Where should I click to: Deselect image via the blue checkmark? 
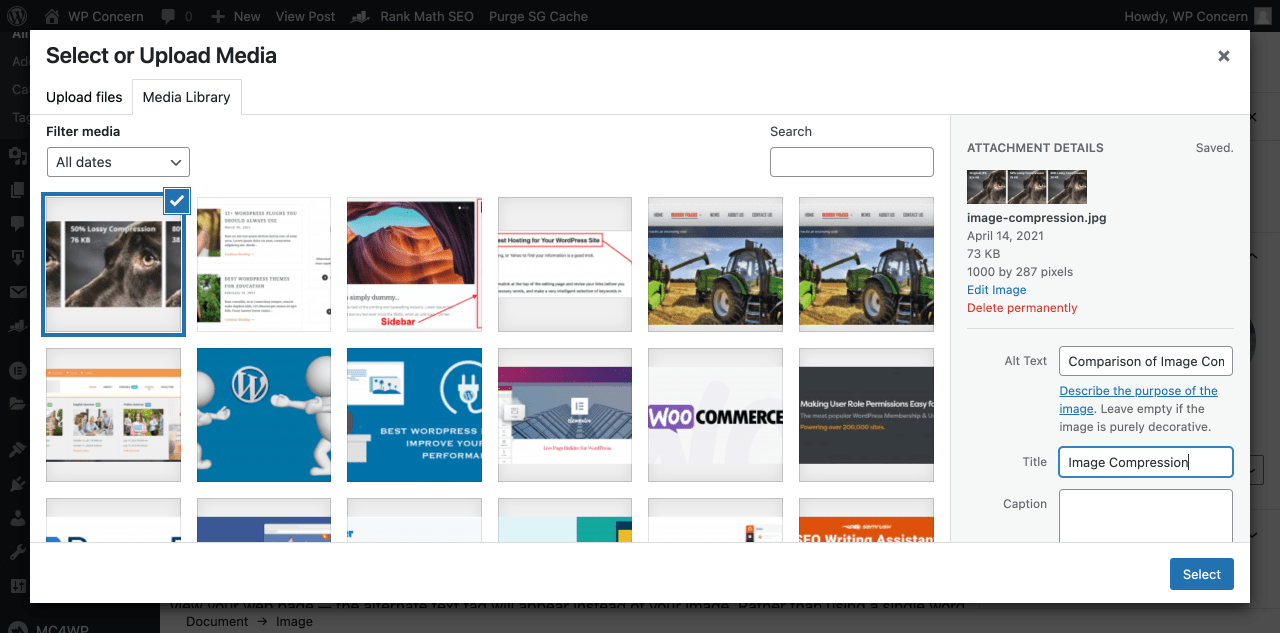pos(177,201)
